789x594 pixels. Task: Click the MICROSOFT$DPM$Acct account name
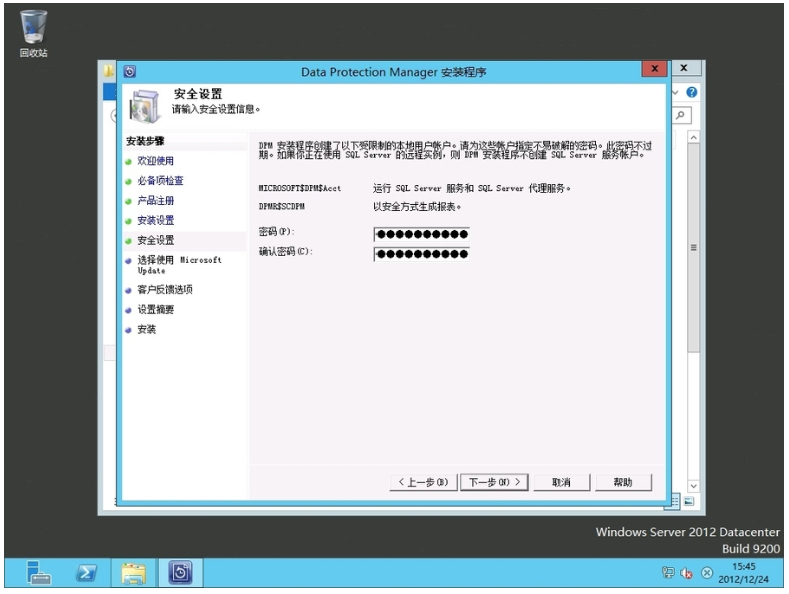coord(300,188)
